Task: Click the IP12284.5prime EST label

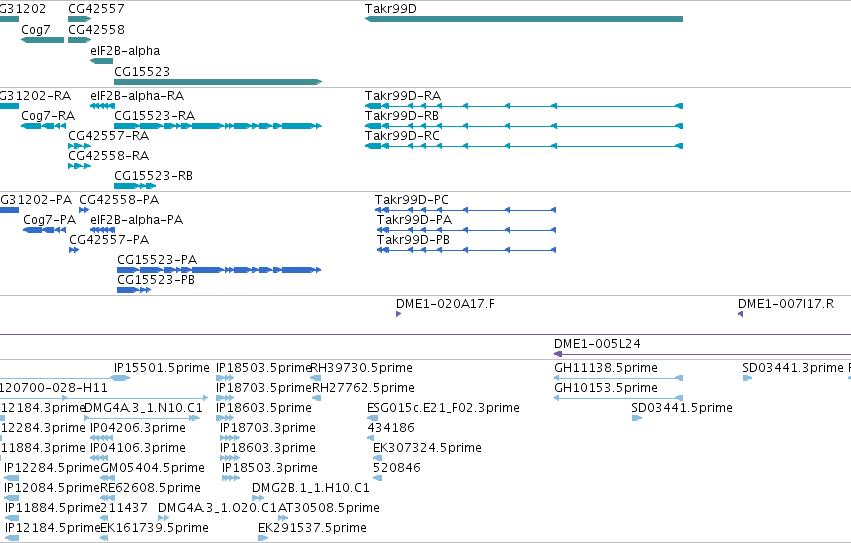Action: [52, 468]
